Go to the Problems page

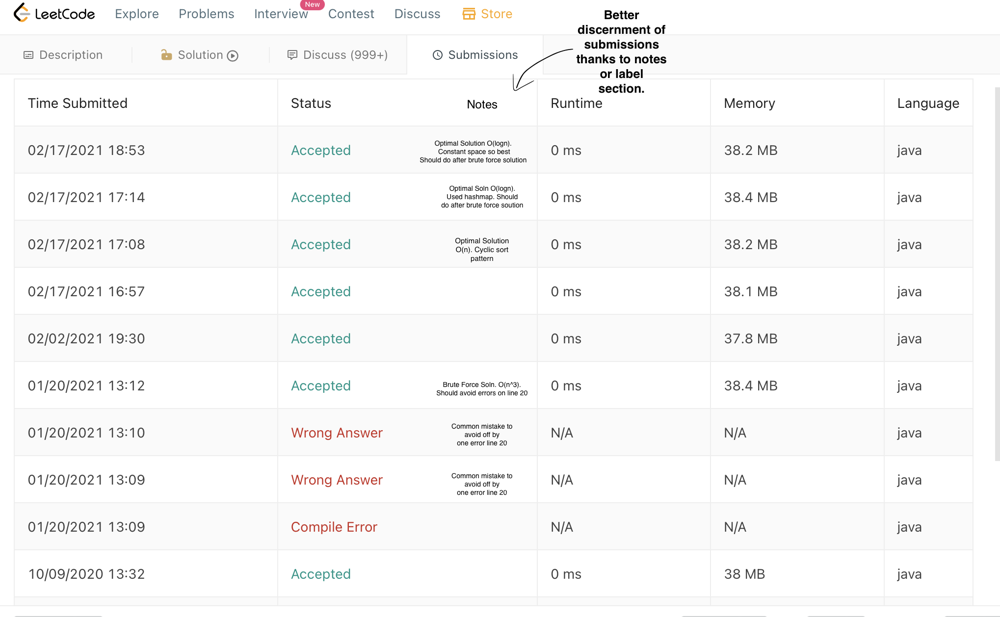pyautogui.click(x=206, y=13)
